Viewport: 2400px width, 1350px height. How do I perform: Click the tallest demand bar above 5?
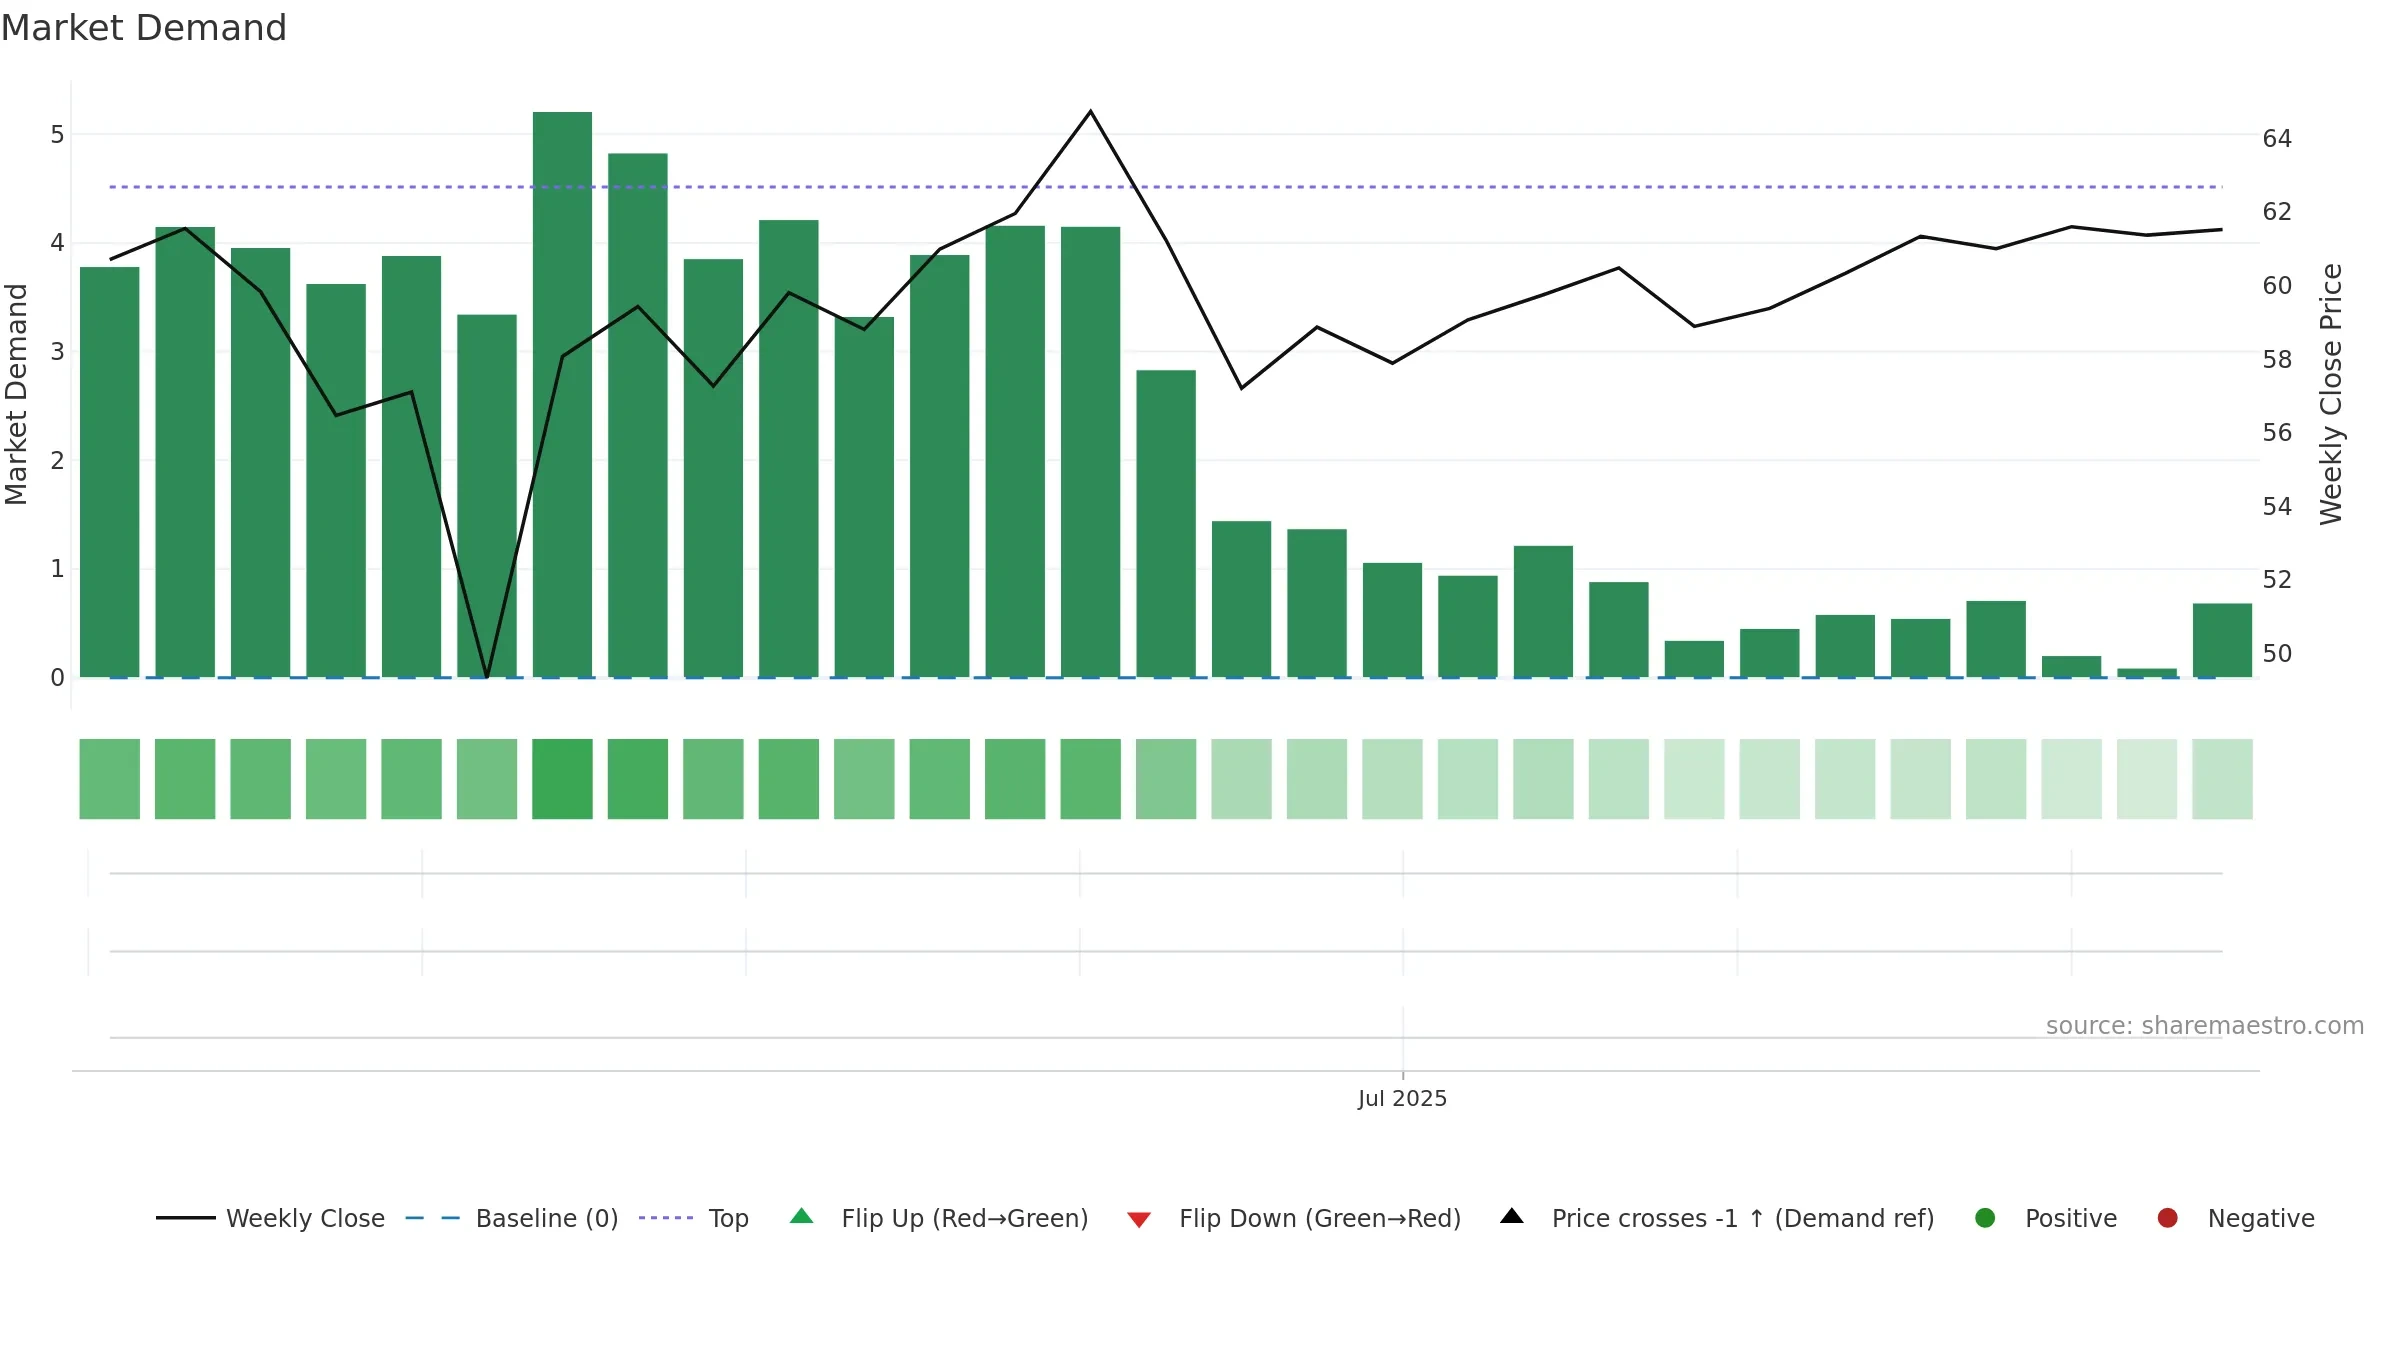[x=562, y=394]
